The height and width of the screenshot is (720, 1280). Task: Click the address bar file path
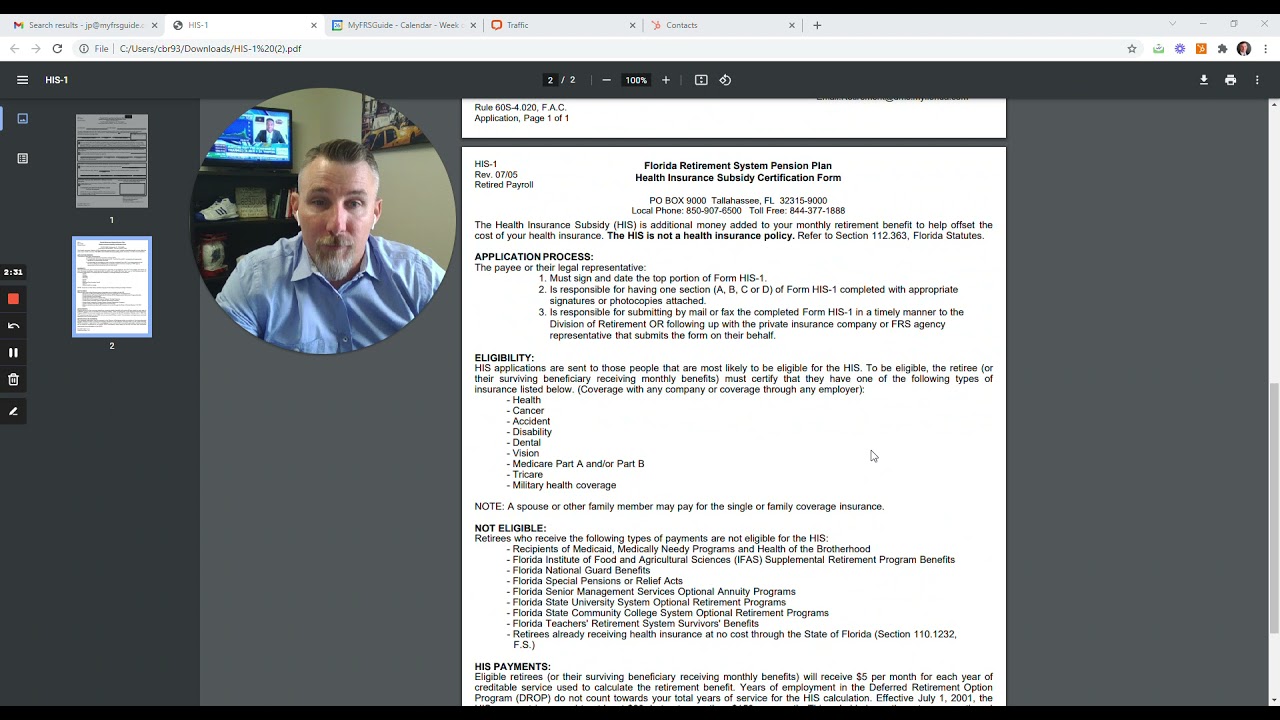point(210,48)
